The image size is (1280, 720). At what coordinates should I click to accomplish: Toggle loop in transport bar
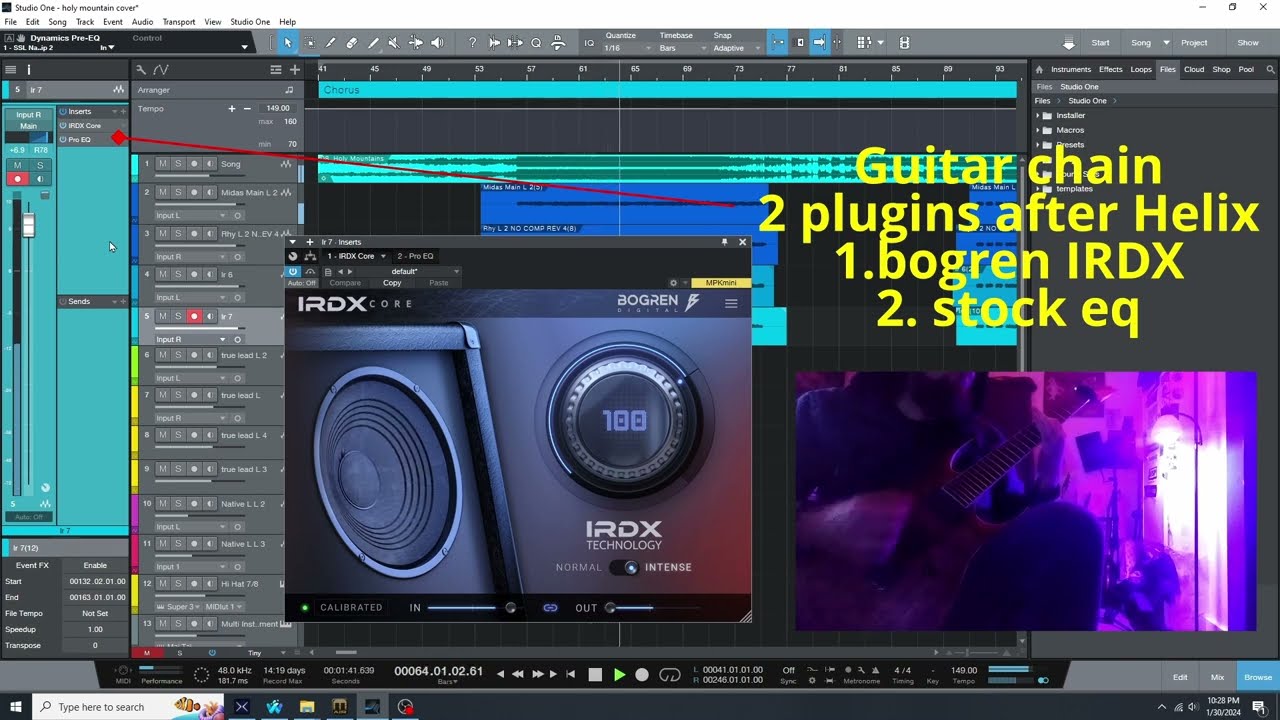pos(670,675)
